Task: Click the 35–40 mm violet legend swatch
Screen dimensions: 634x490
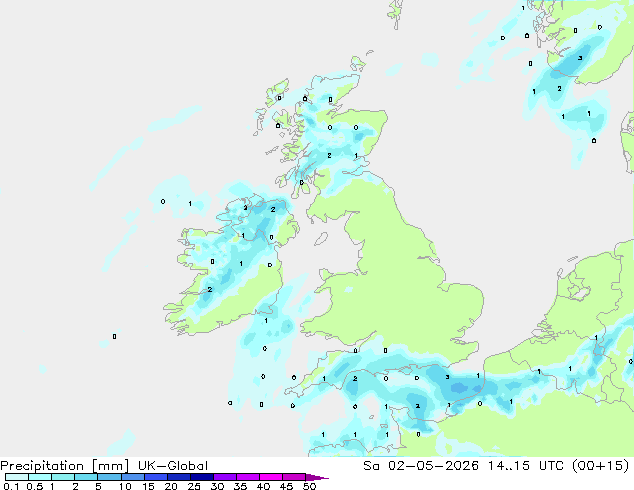Action: click(247, 477)
